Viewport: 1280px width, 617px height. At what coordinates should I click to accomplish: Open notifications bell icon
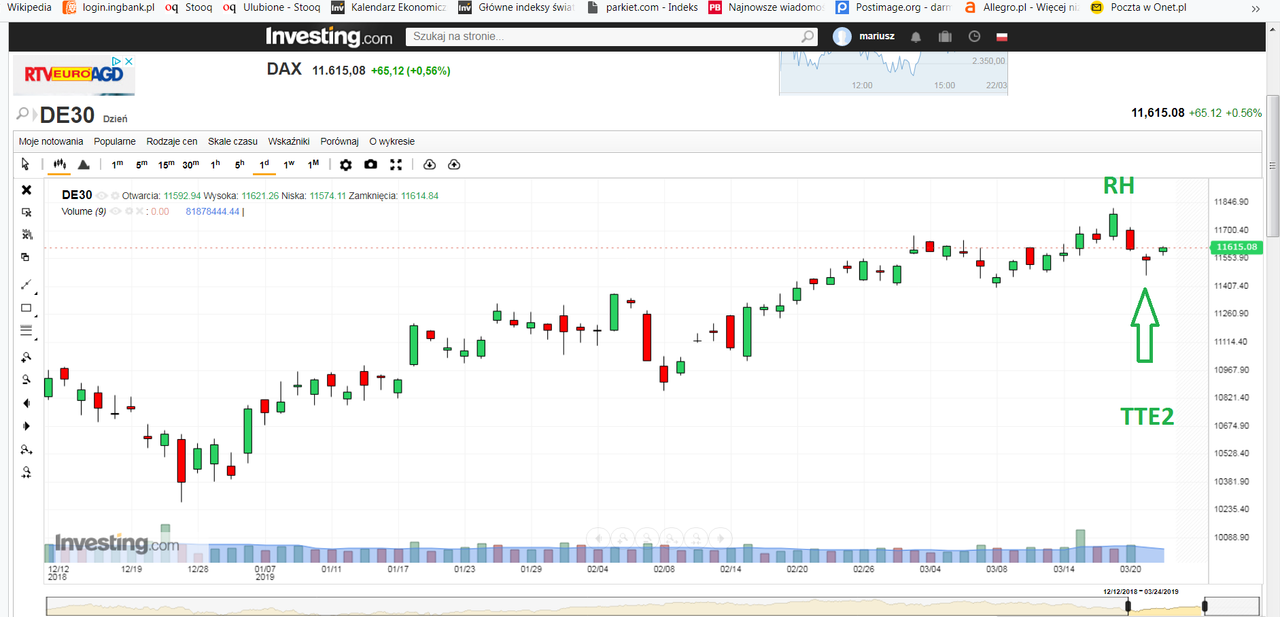[x=916, y=37]
